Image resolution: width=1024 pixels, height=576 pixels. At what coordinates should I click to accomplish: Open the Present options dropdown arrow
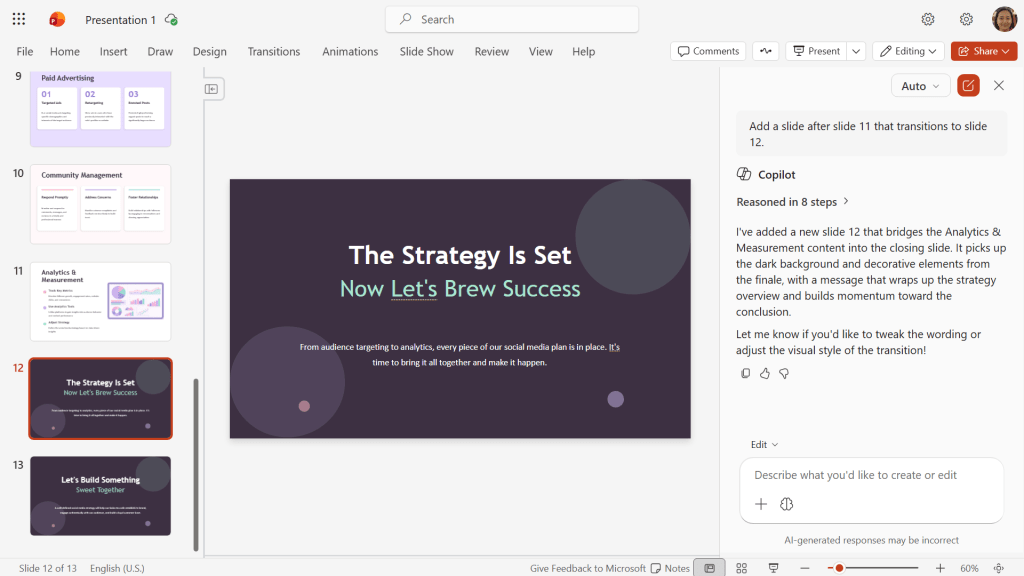point(856,51)
